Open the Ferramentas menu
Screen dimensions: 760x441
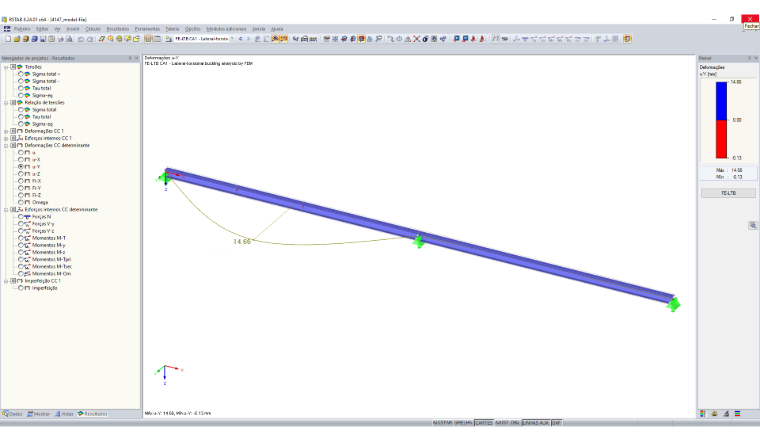point(147,29)
